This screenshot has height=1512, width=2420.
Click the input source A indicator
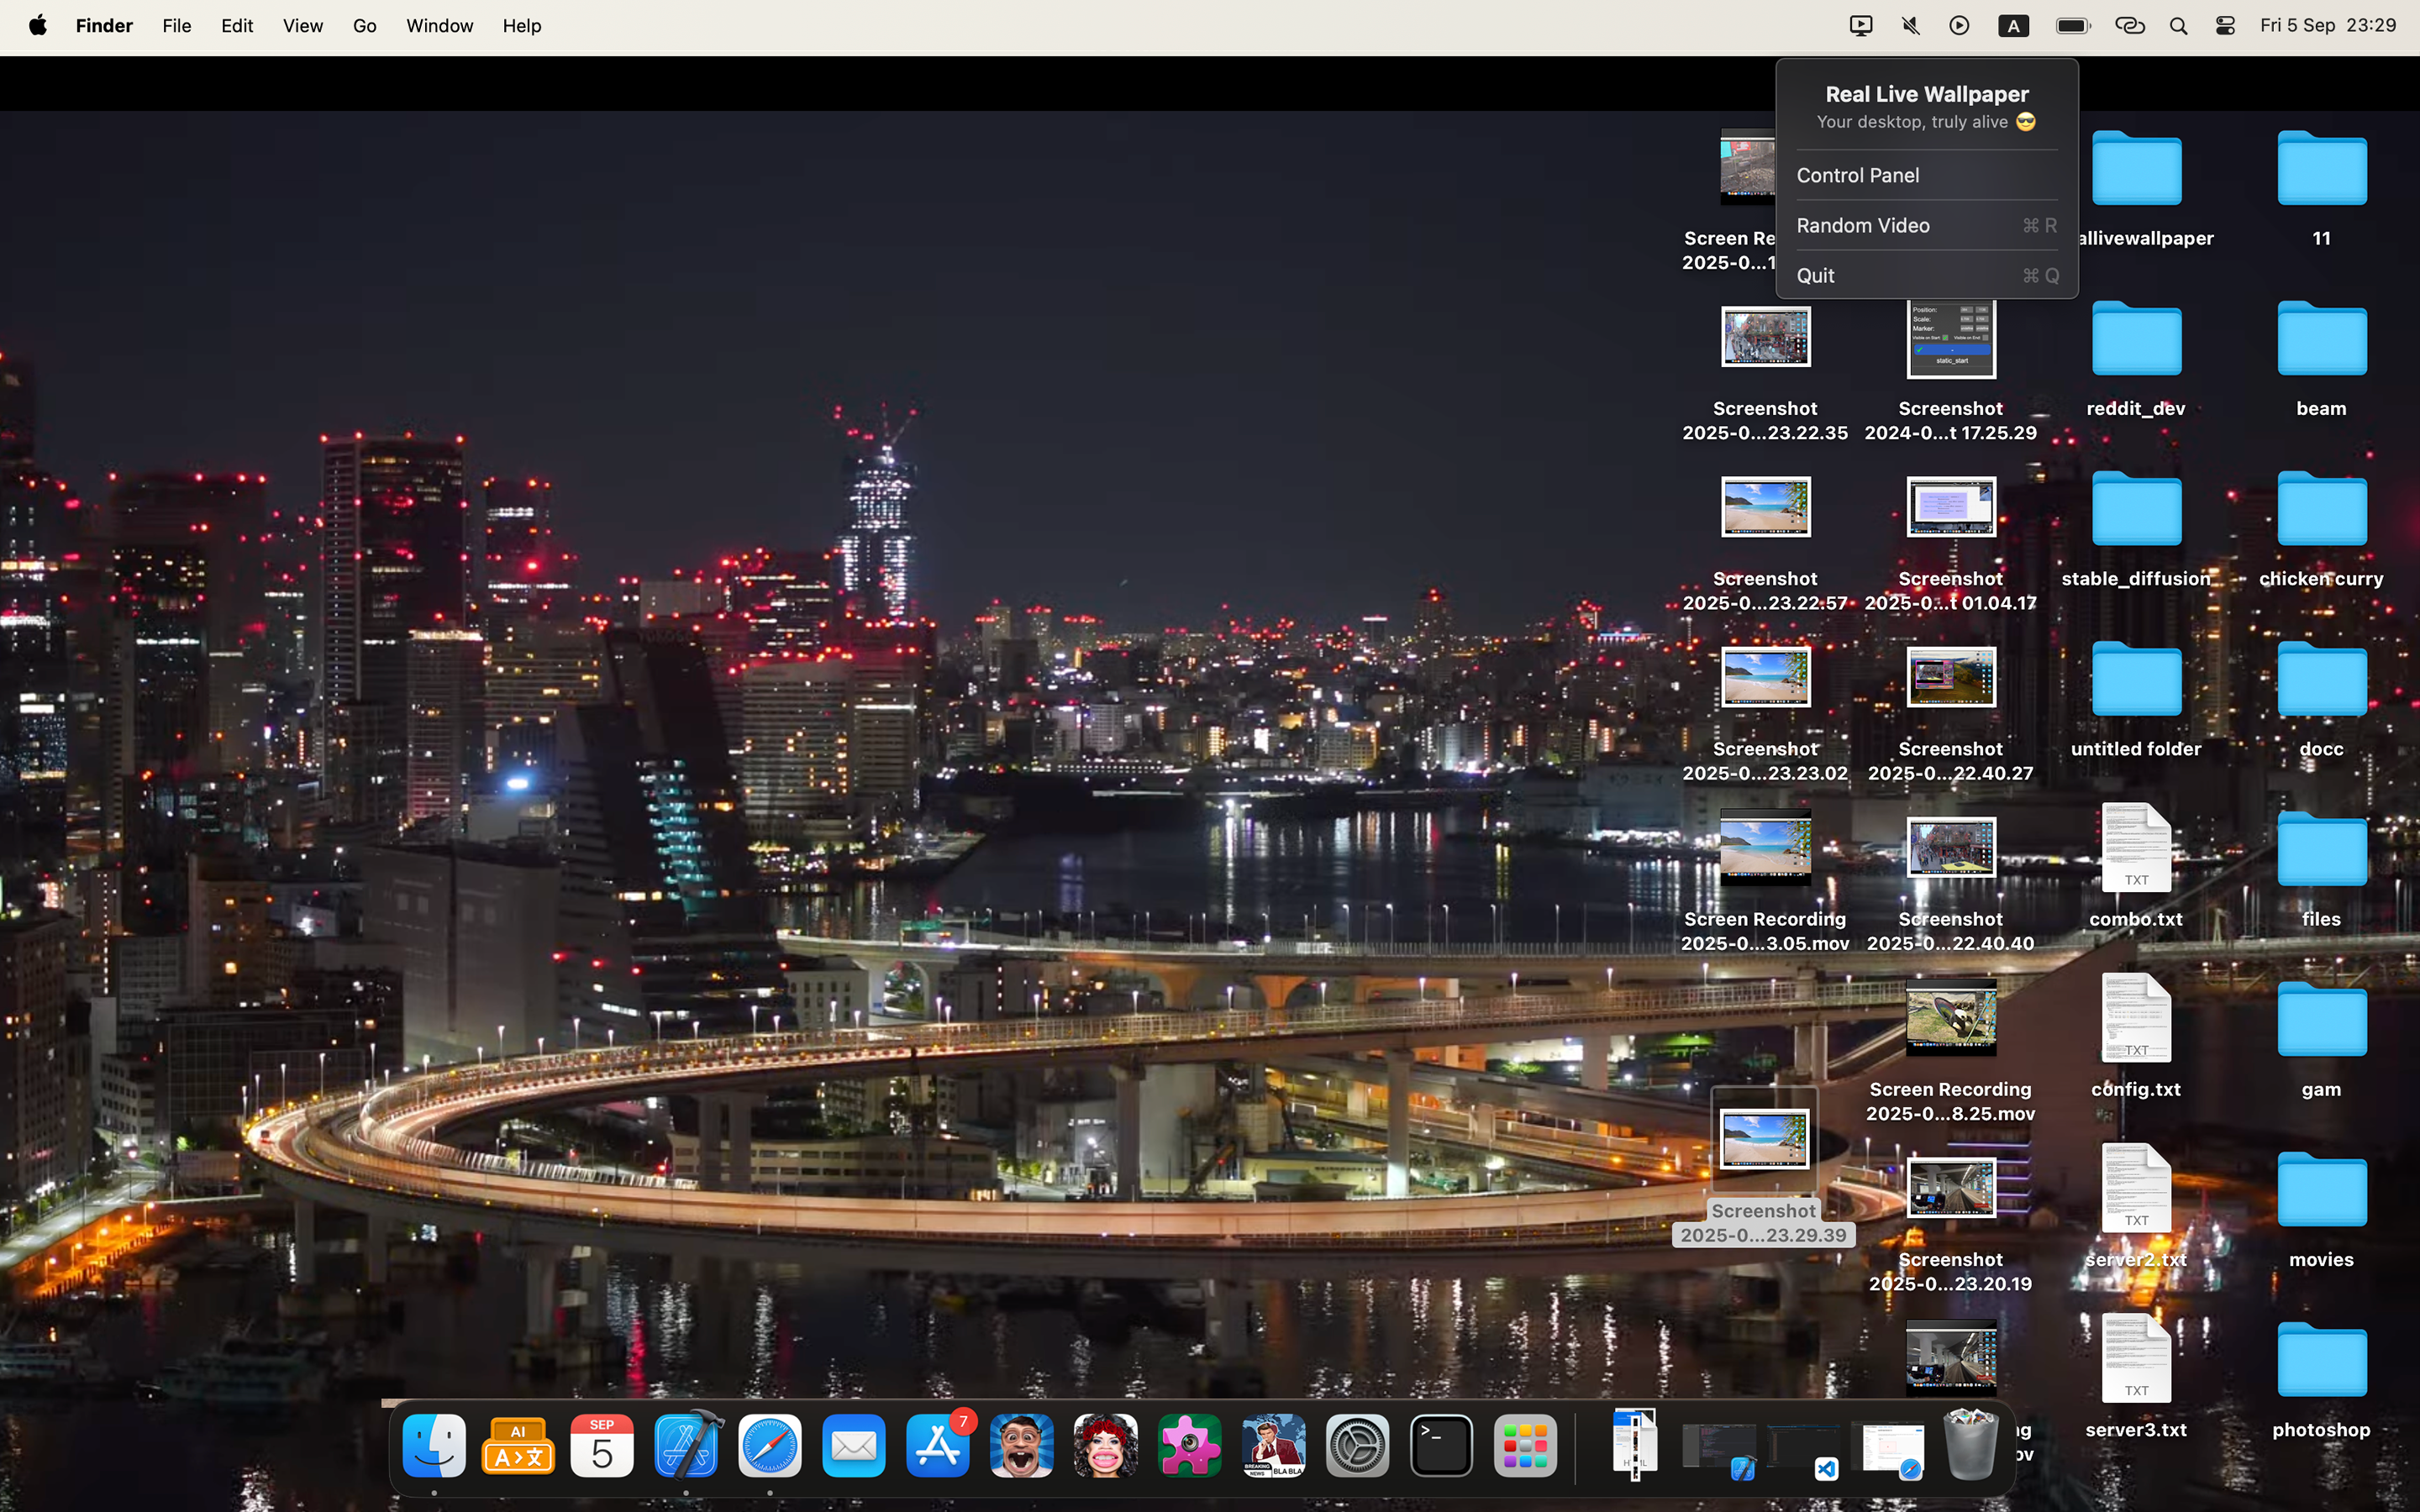pyautogui.click(x=2013, y=26)
